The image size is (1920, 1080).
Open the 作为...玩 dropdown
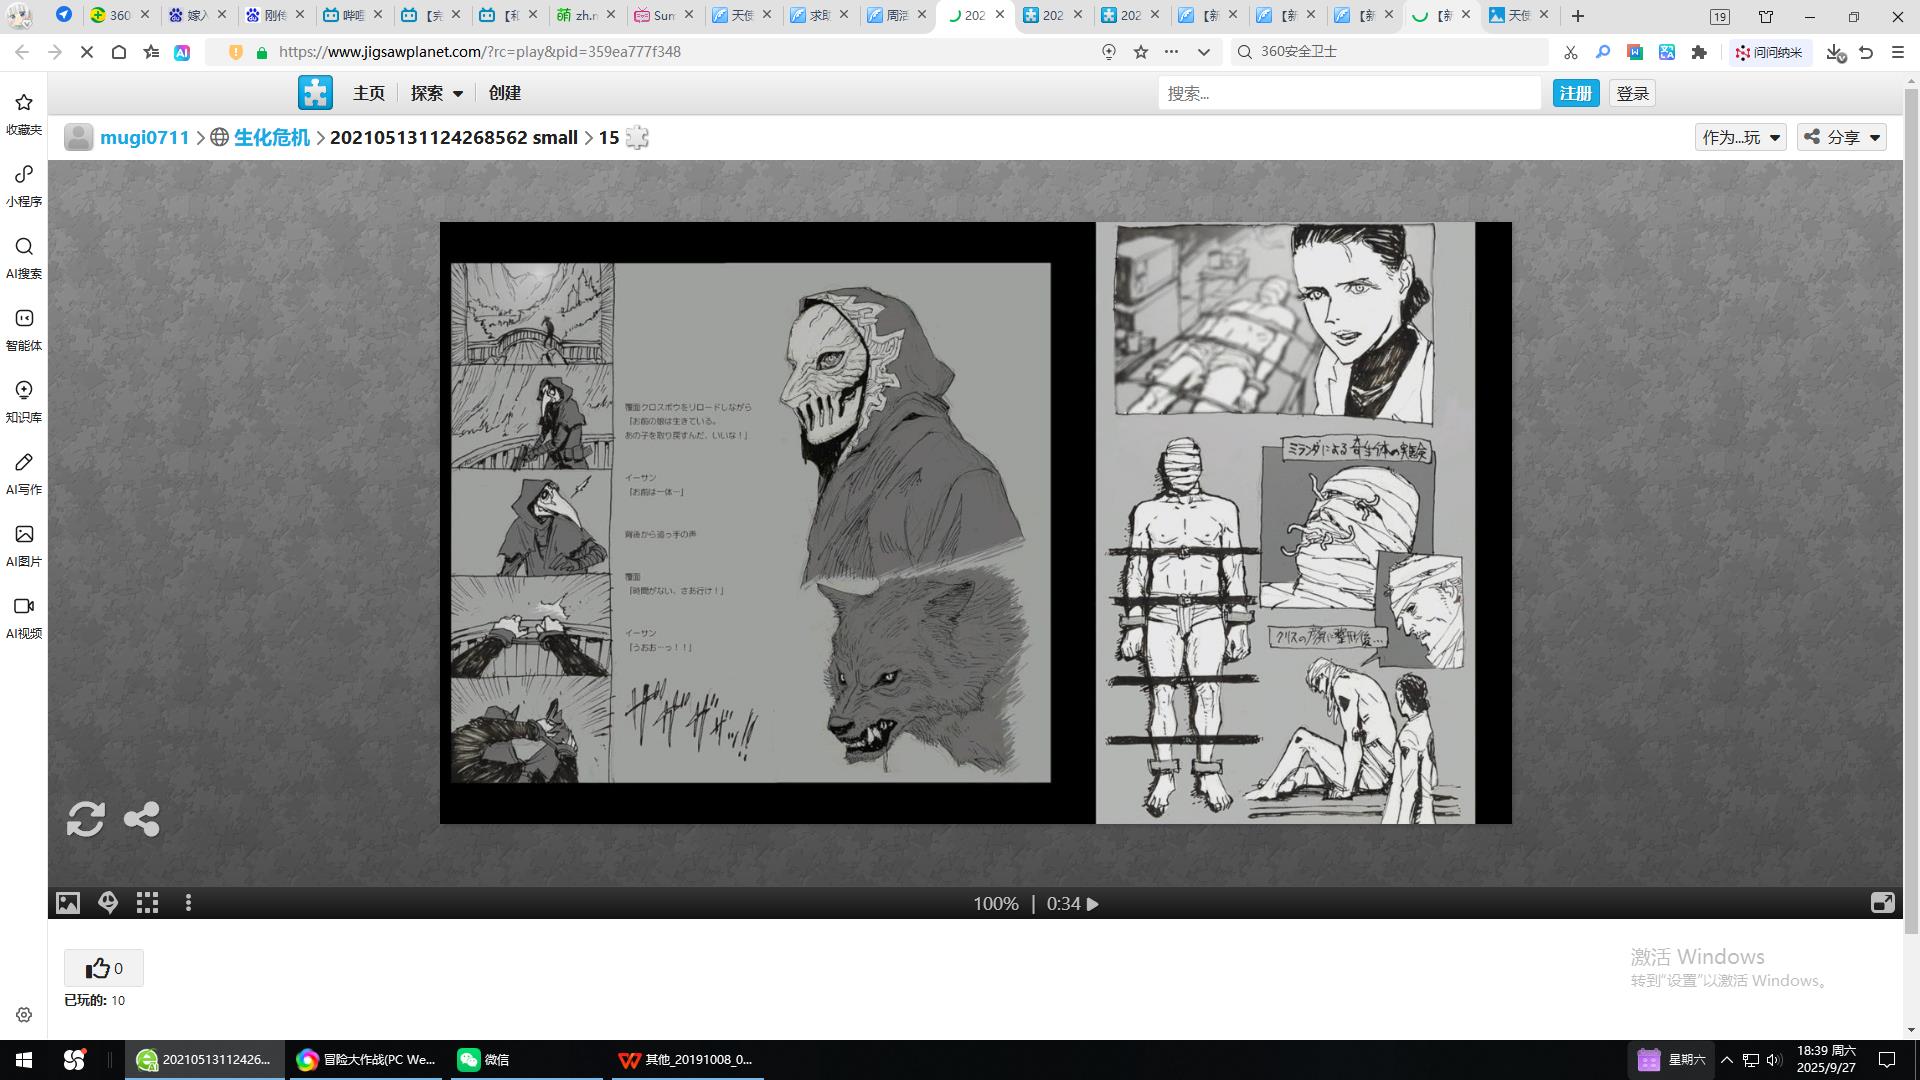pyautogui.click(x=1741, y=137)
